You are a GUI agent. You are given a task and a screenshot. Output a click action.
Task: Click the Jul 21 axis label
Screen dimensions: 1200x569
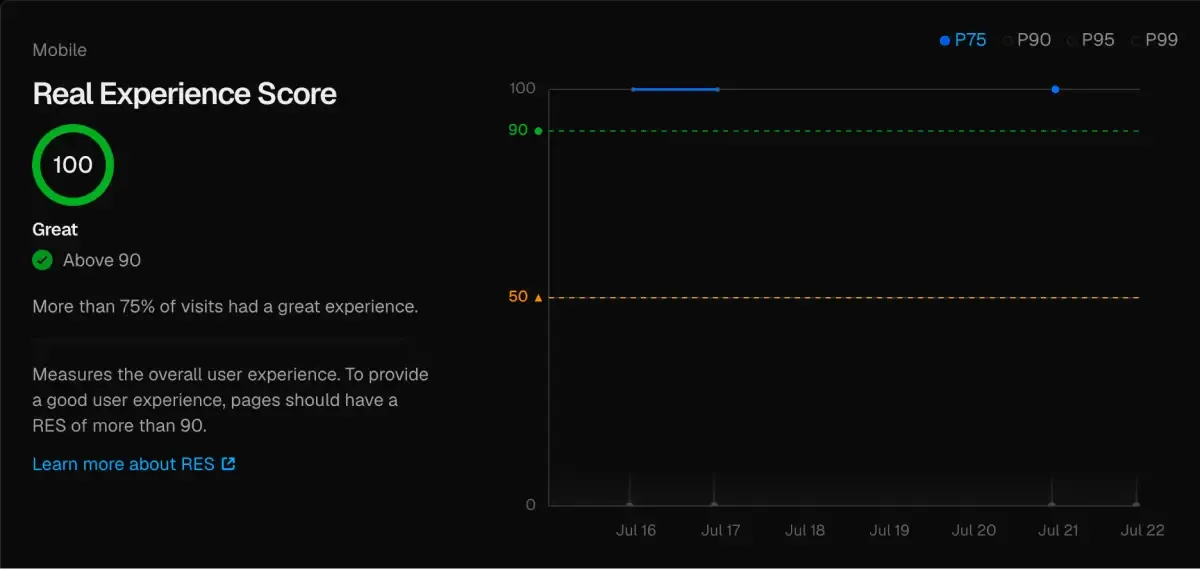pos(1058,530)
